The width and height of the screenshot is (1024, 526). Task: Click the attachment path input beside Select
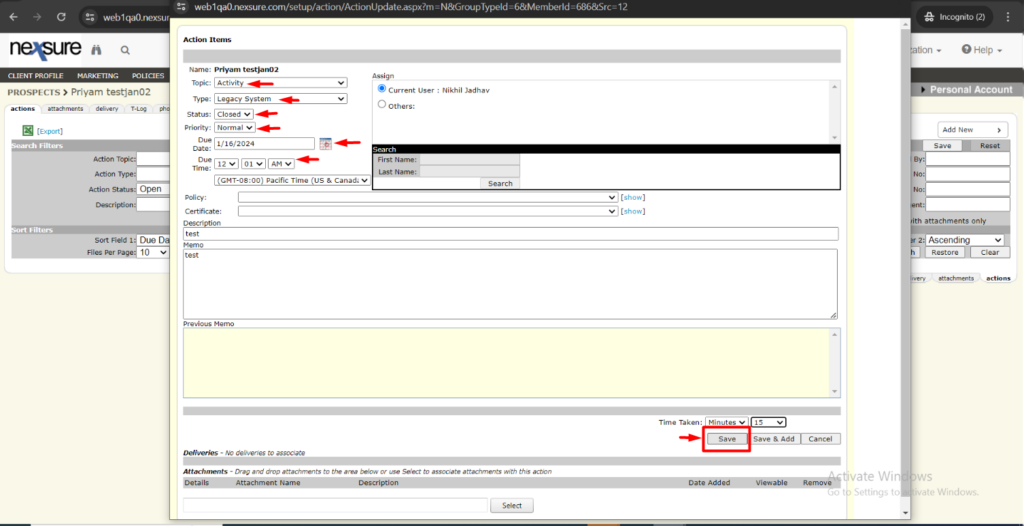point(335,505)
